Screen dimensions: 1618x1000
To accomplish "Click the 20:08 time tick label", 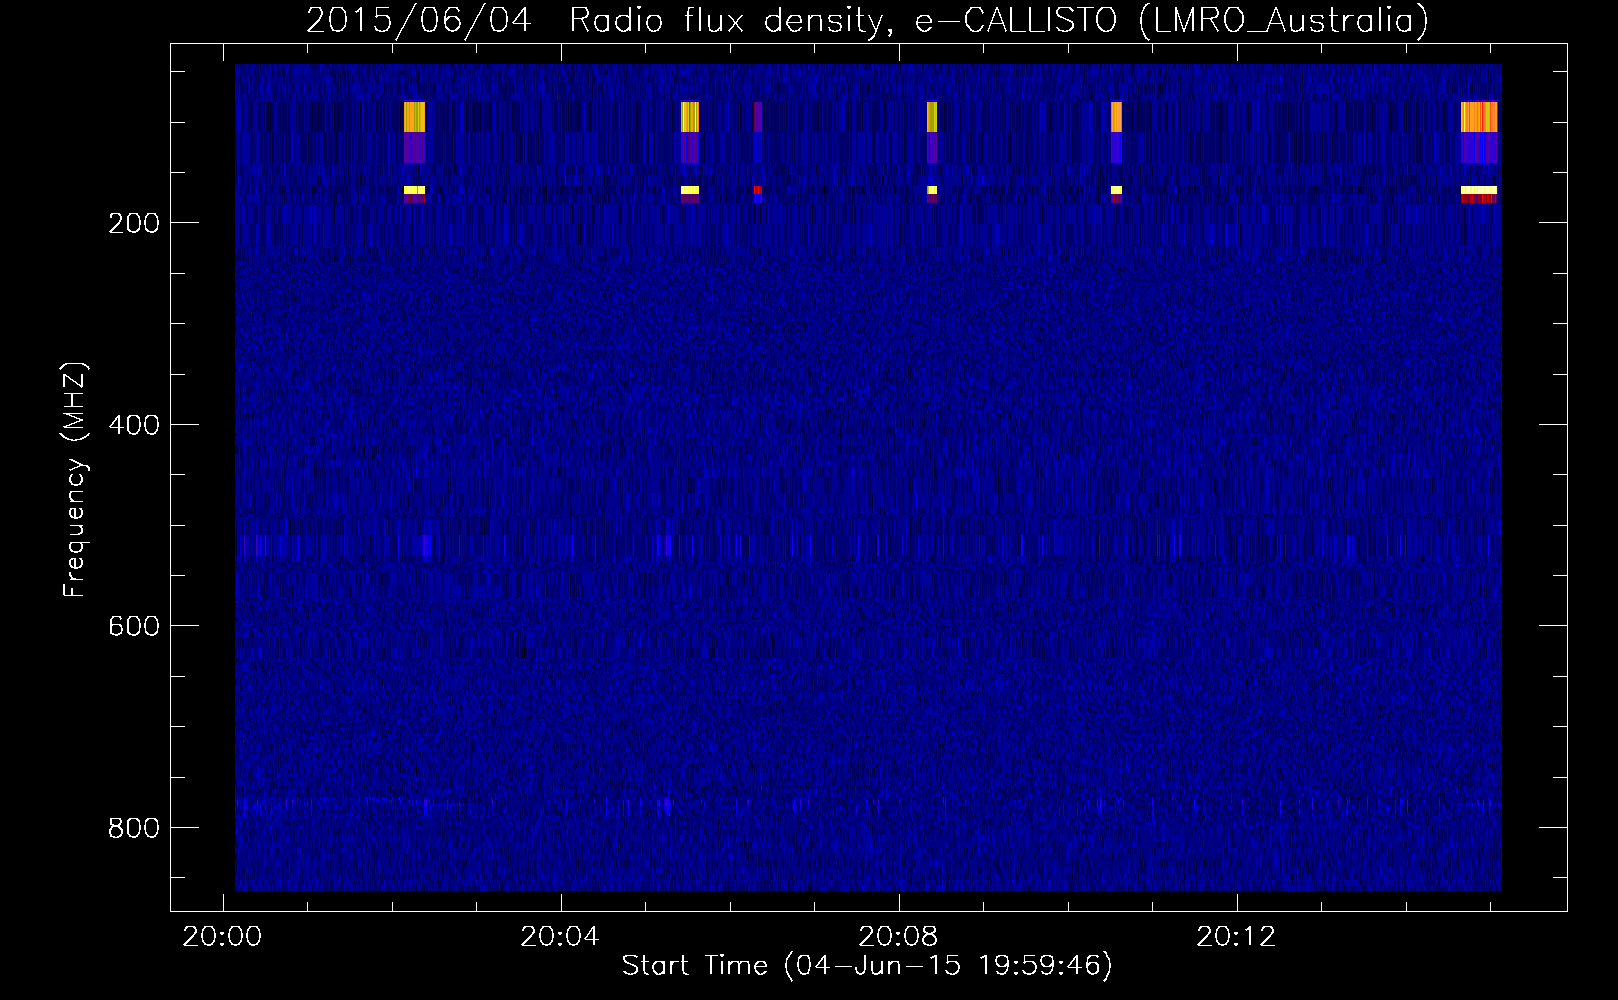I will (898, 937).
